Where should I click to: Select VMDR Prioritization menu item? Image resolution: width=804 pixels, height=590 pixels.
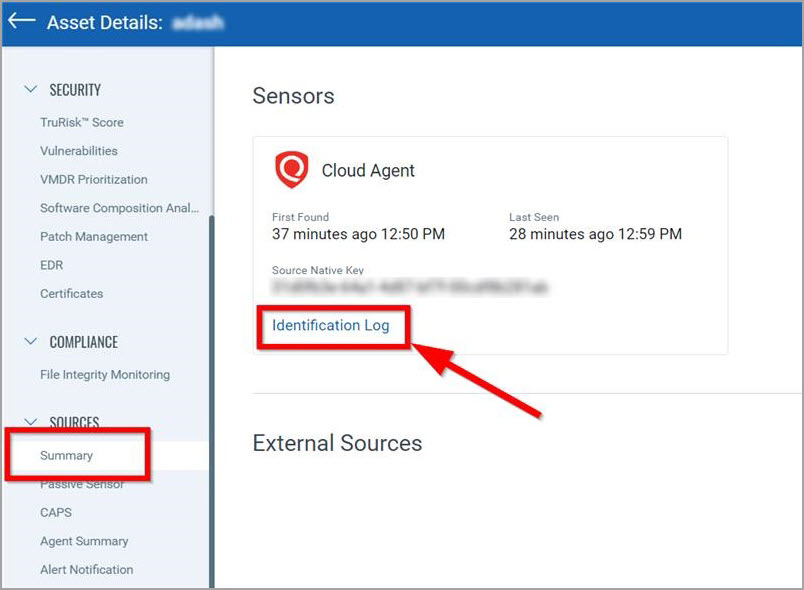tap(94, 179)
